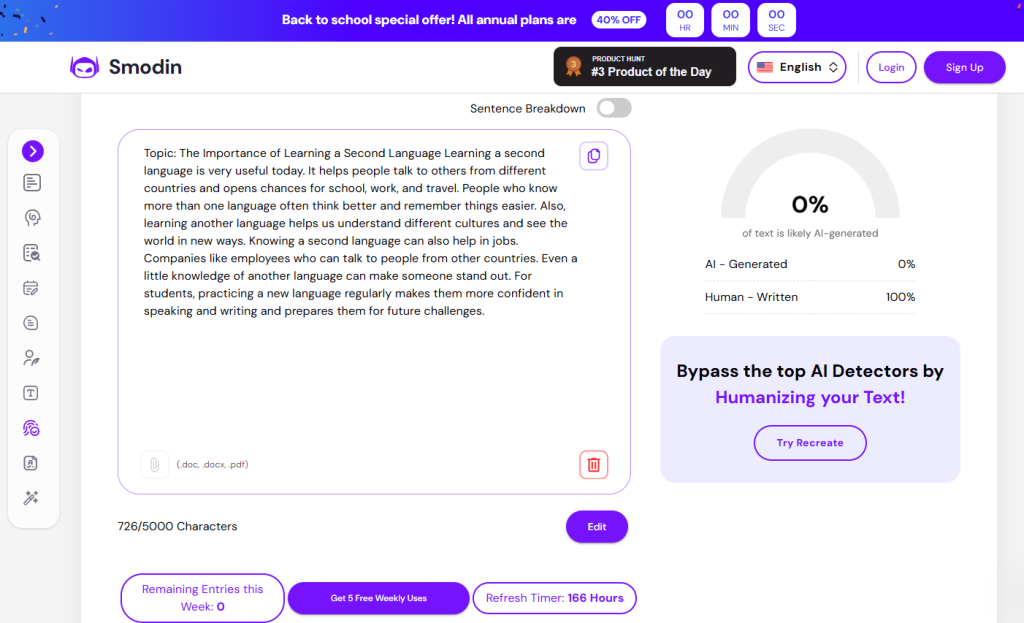Expand the left sidebar with the arrow button
The image size is (1024, 623).
(x=33, y=151)
